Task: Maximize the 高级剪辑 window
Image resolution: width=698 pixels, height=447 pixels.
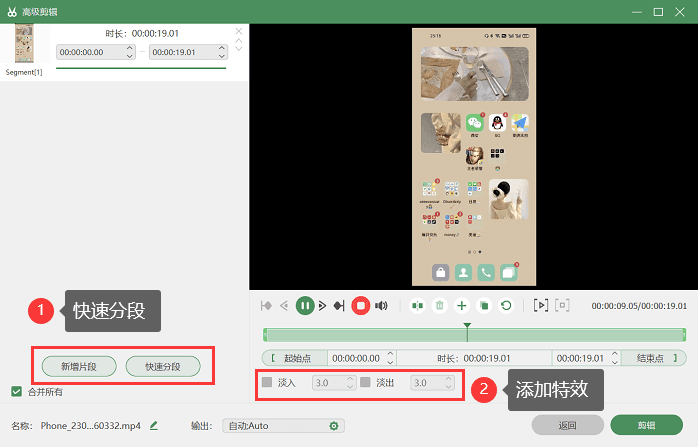Action: (x=658, y=12)
